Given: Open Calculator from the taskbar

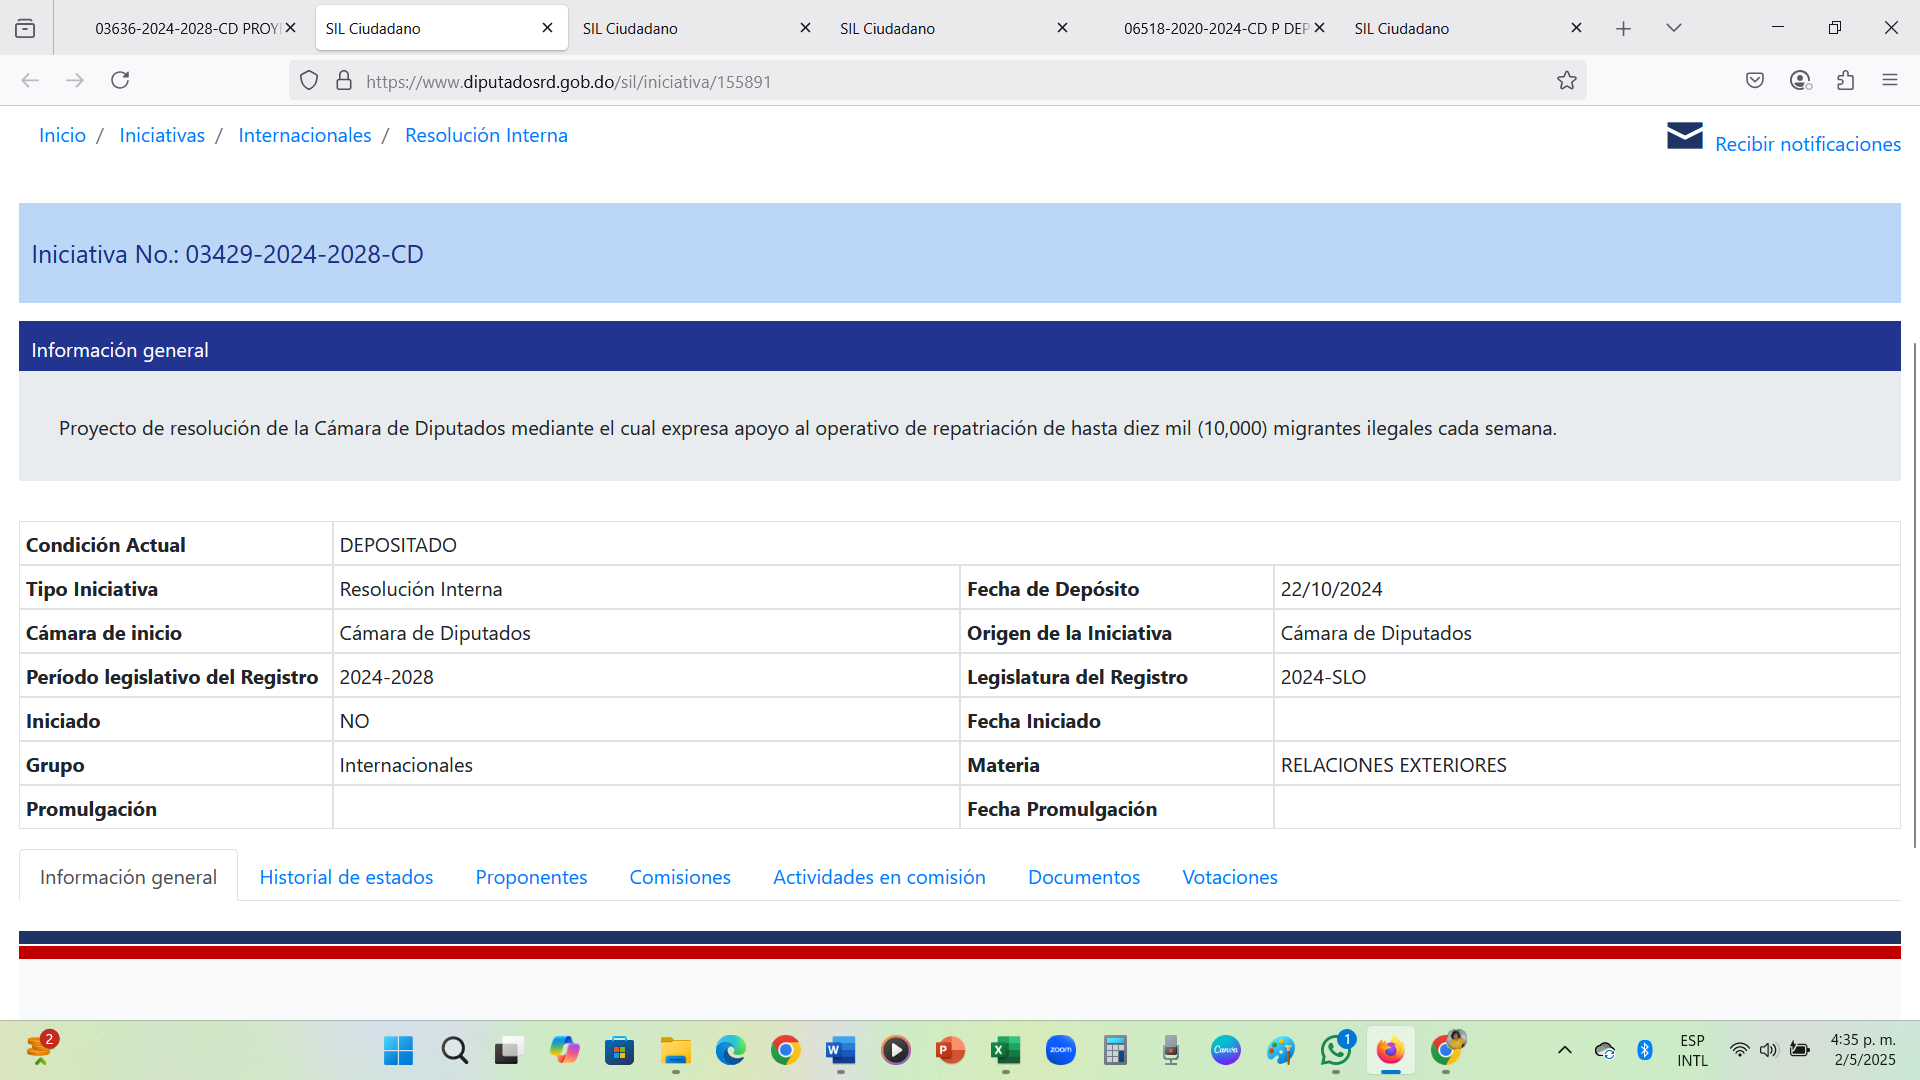Looking at the screenshot, I should click(x=1115, y=1050).
